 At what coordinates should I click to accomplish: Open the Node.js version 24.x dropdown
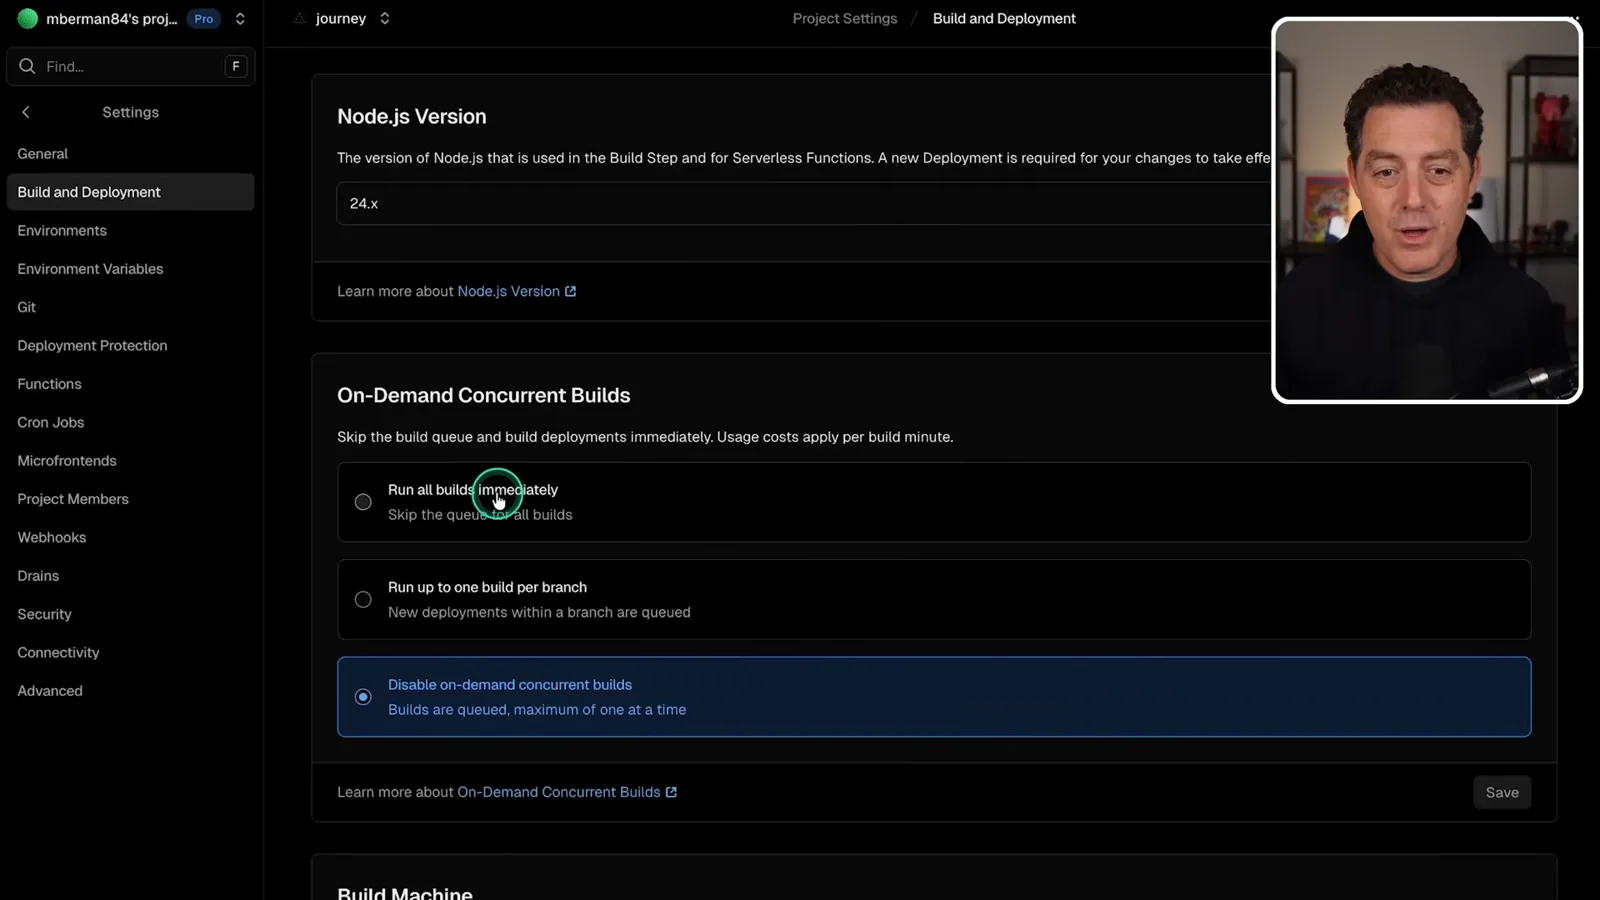[804, 203]
